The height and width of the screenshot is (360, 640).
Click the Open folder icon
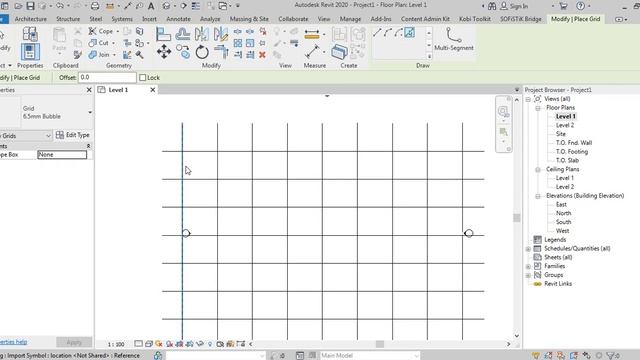pyautogui.click(x=18, y=6)
